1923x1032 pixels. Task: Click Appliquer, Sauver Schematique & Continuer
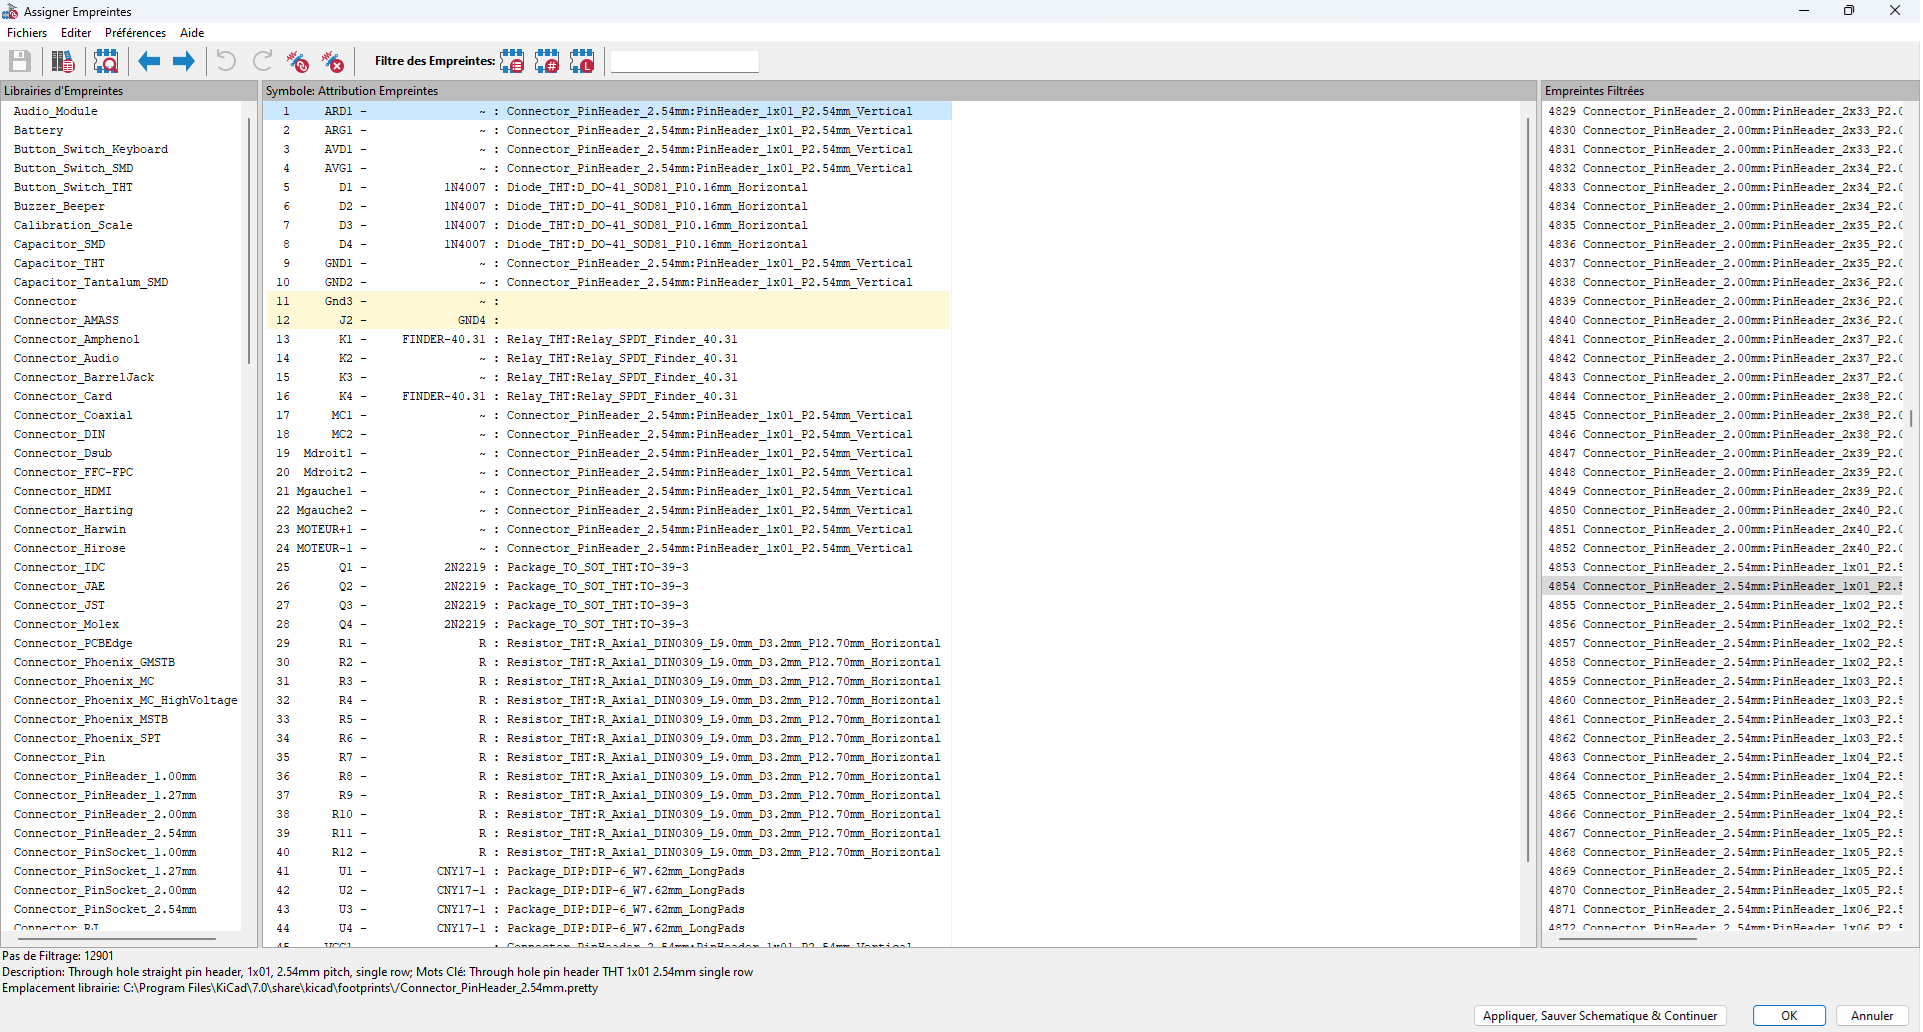[1599, 1016]
